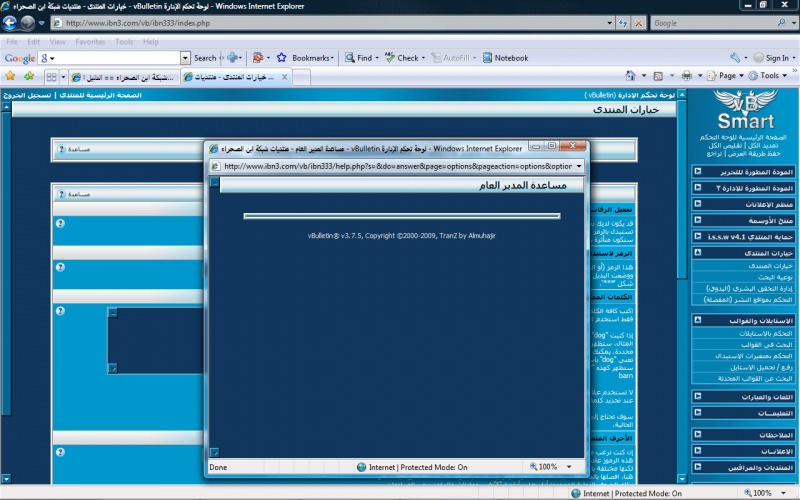Screen dimensions: 800x500
Task: Click the browser Back button
Action: pyautogui.click(x=12, y=22)
